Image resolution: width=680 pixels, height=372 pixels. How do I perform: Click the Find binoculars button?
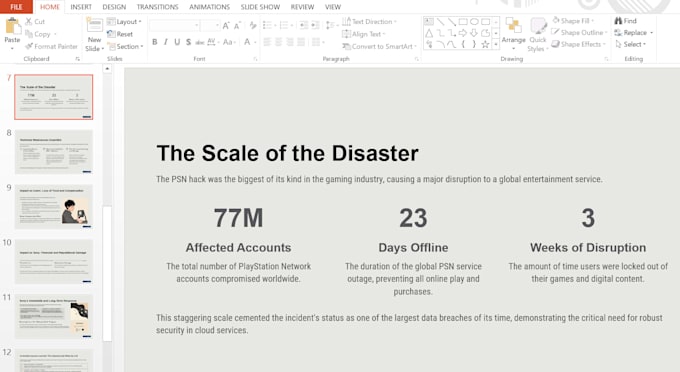[625, 20]
